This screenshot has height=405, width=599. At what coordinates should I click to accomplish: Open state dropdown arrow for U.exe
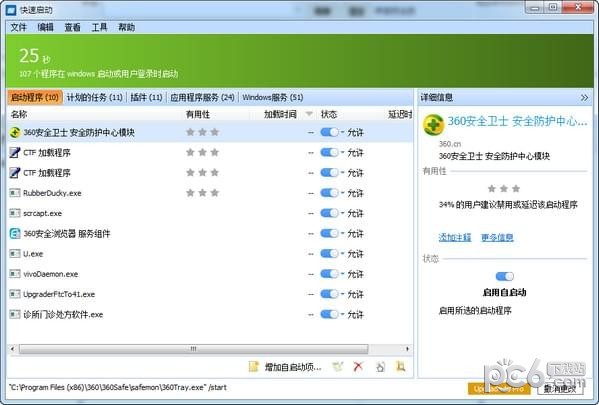[342, 254]
